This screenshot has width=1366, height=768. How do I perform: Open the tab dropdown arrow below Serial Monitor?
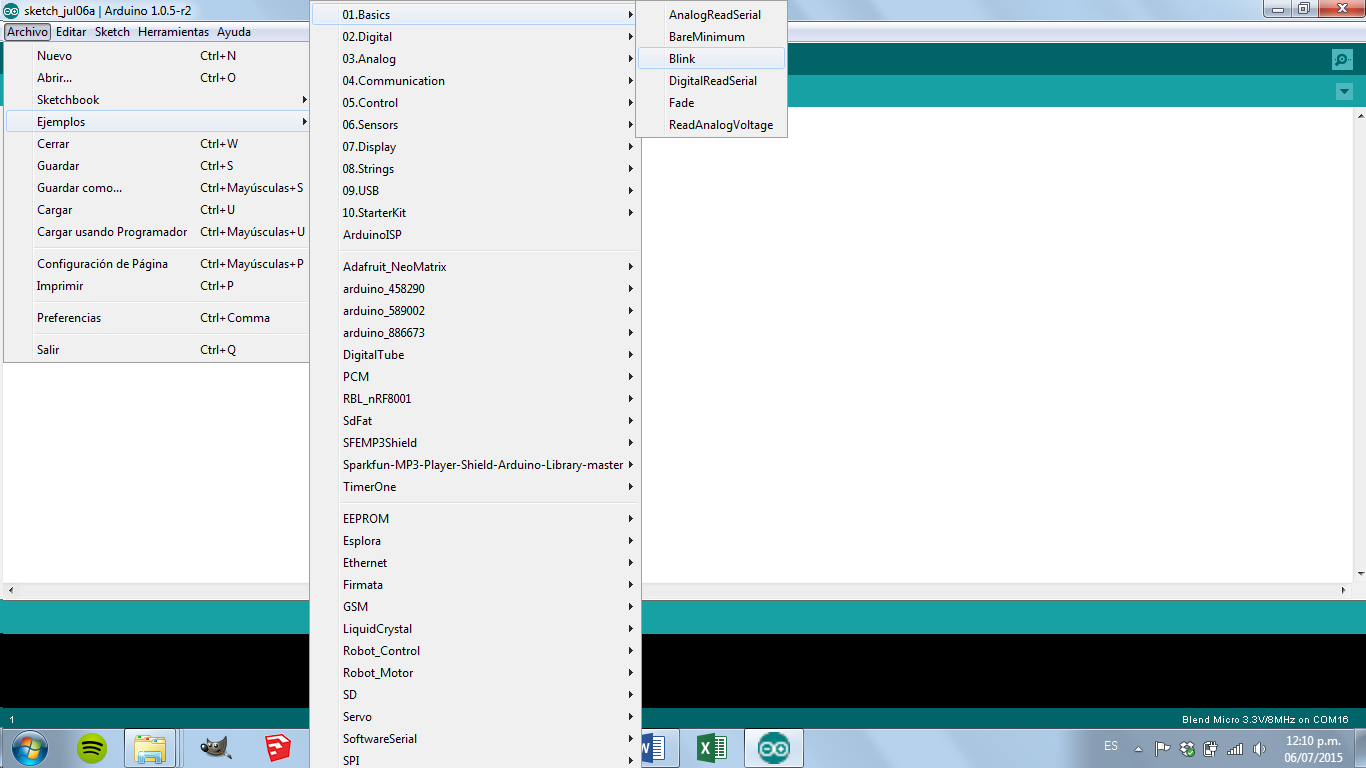pyautogui.click(x=1343, y=92)
